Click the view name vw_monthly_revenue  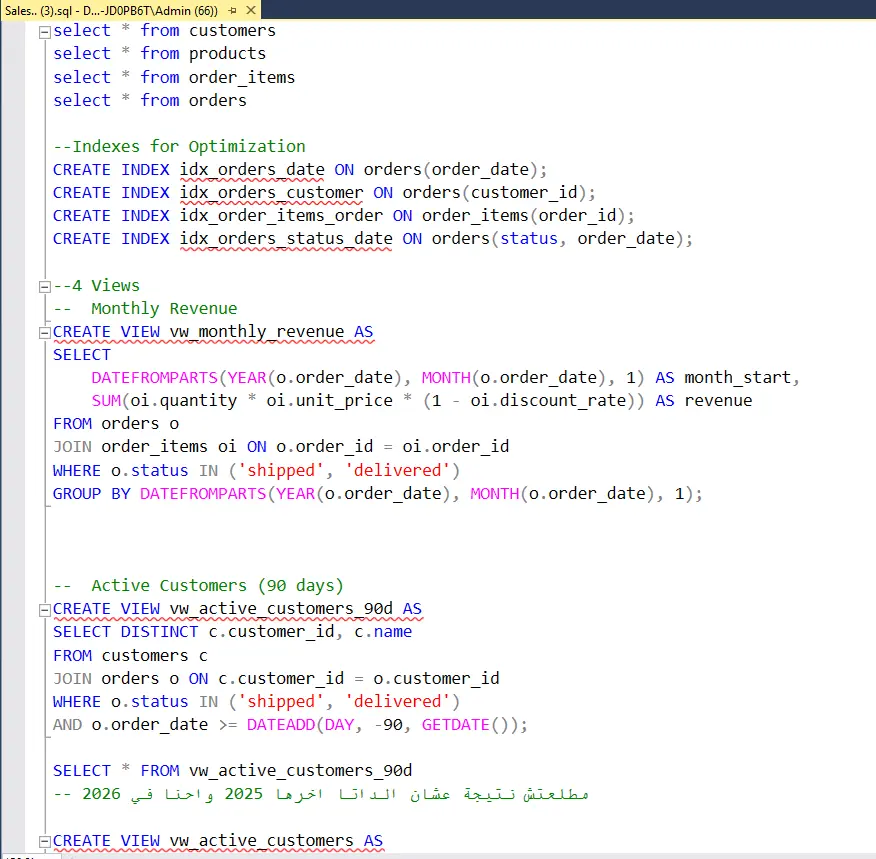256,332
